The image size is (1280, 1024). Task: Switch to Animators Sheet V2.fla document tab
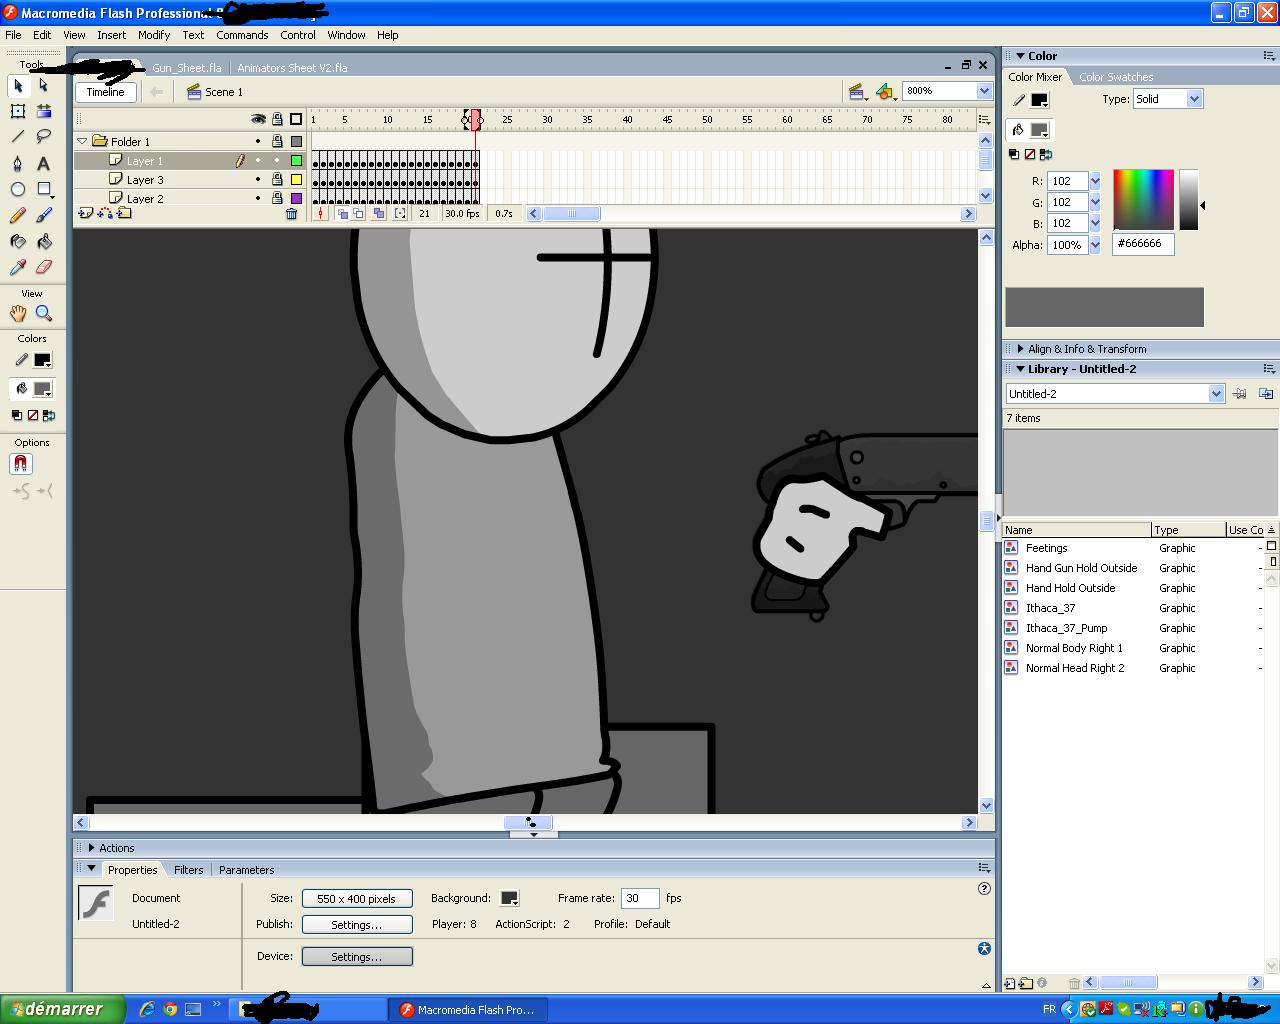click(x=292, y=68)
